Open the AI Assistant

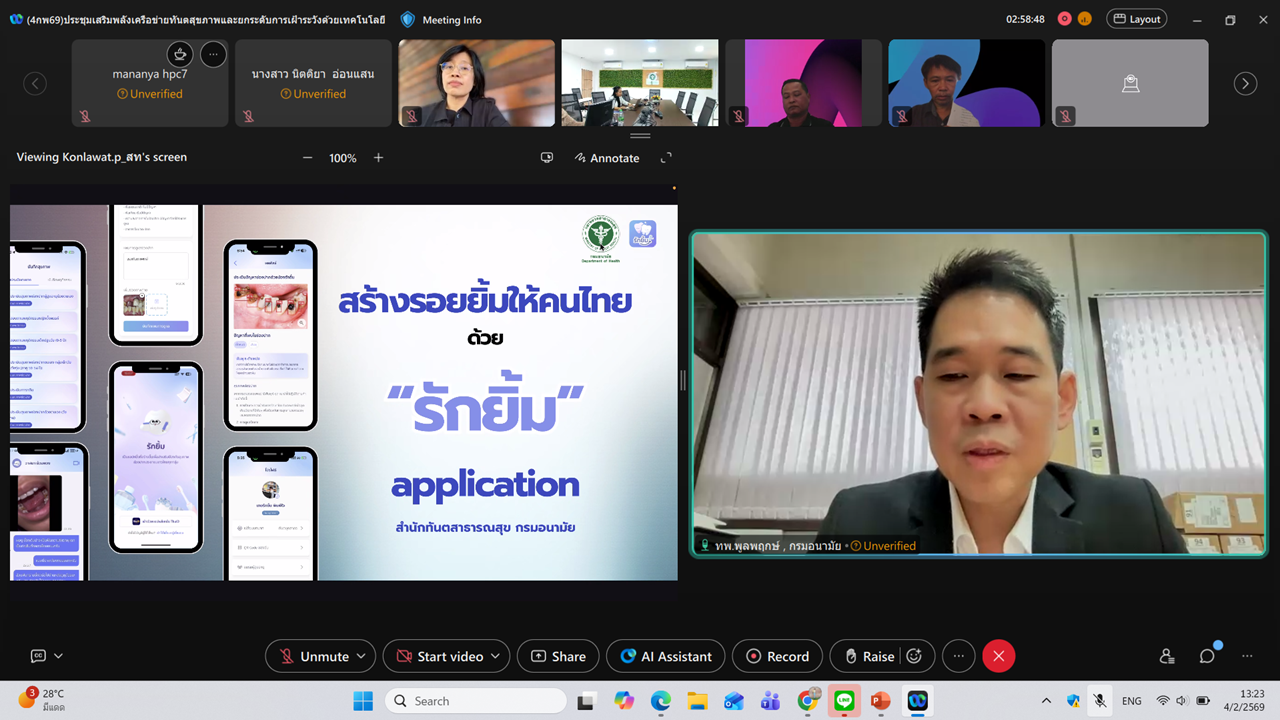666,656
